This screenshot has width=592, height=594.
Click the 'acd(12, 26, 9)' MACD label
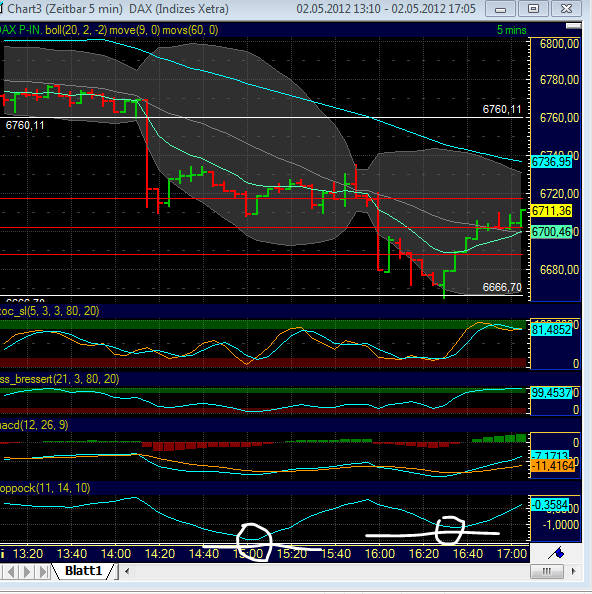[x=34, y=425]
